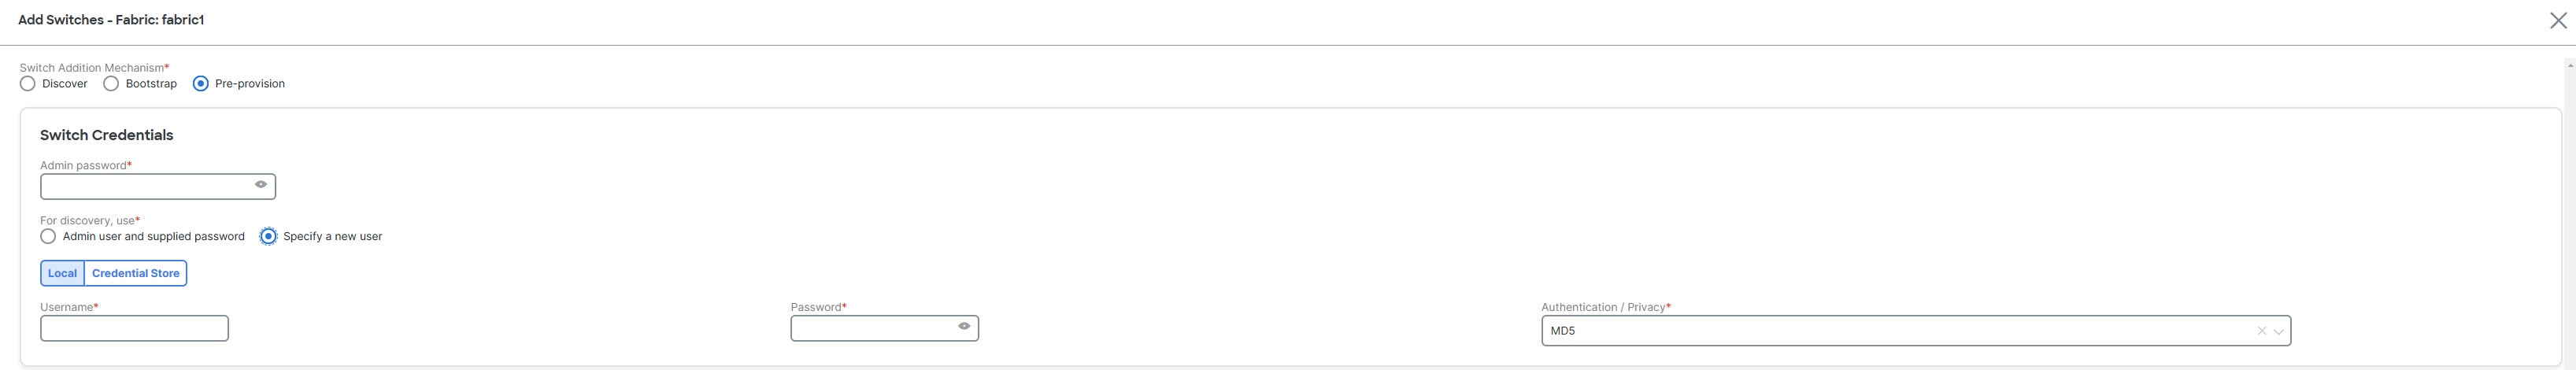Click into the Username field
The height and width of the screenshot is (370, 2576).
pyautogui.click(x=134, y=328)
